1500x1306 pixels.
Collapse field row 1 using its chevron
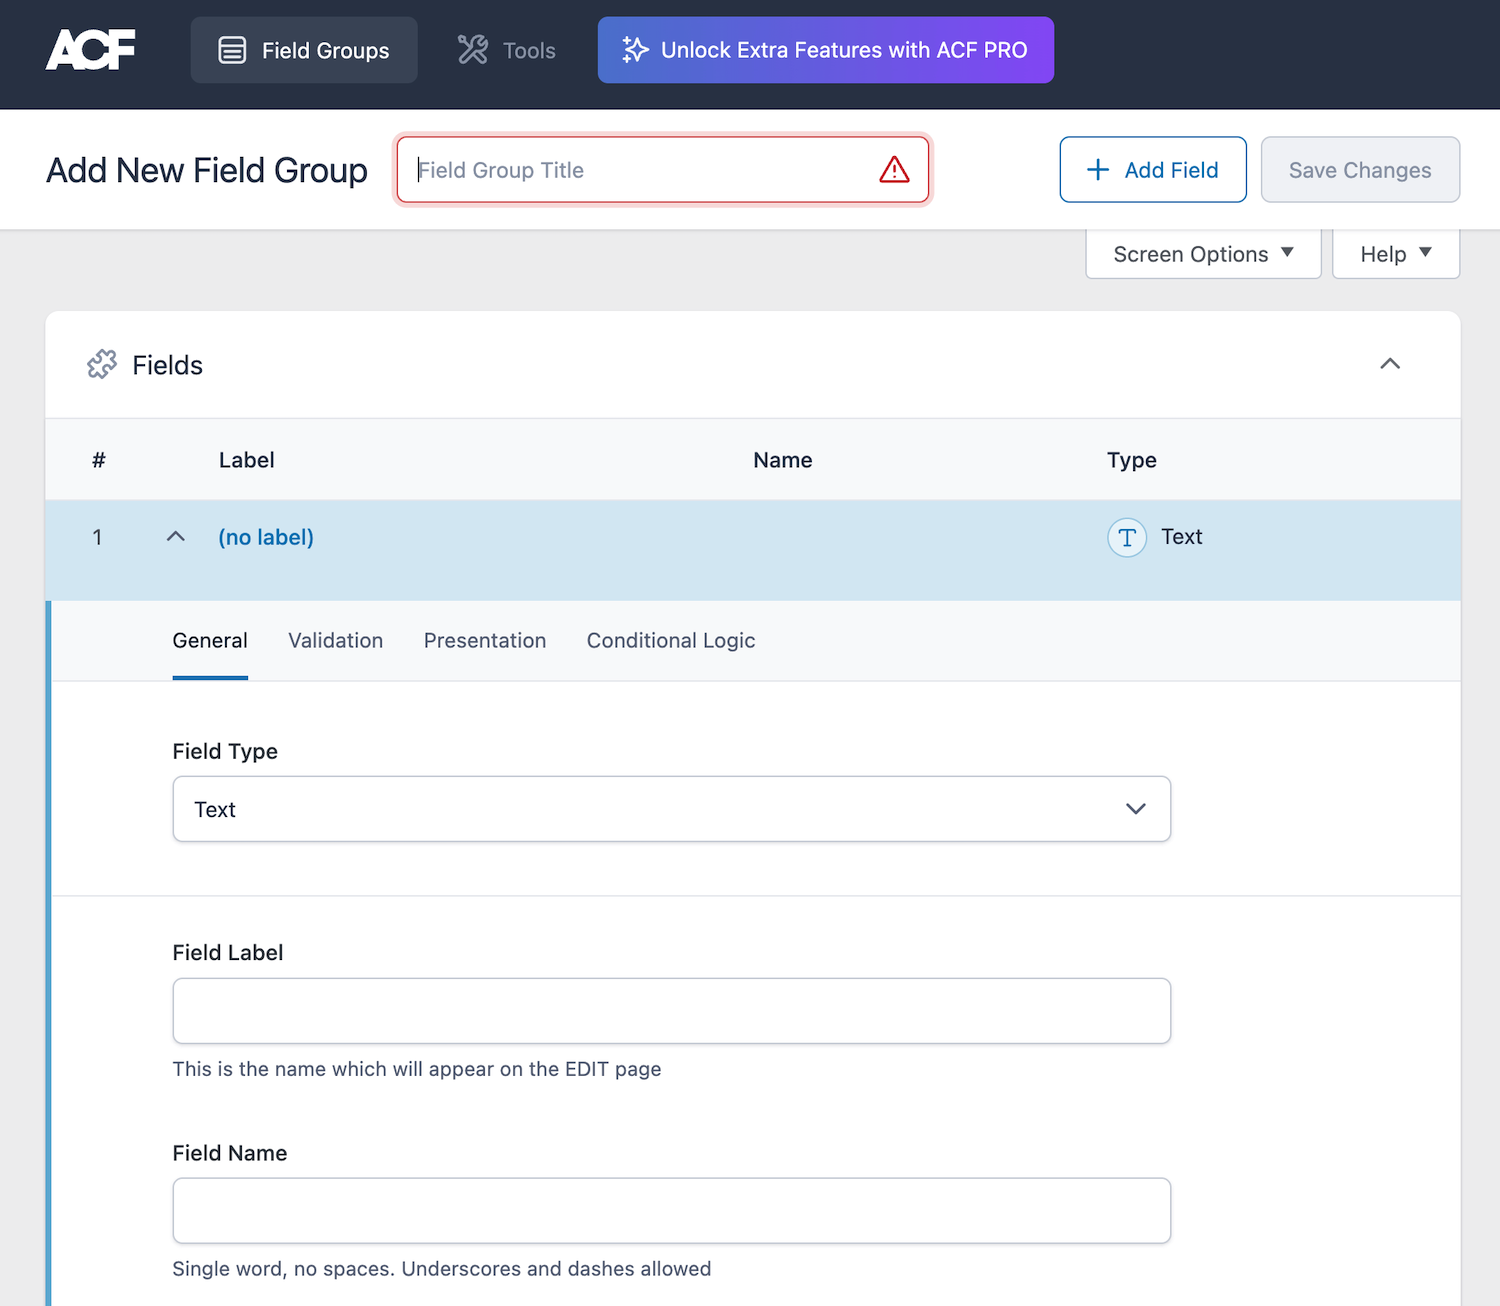click(x=176, y=537)
